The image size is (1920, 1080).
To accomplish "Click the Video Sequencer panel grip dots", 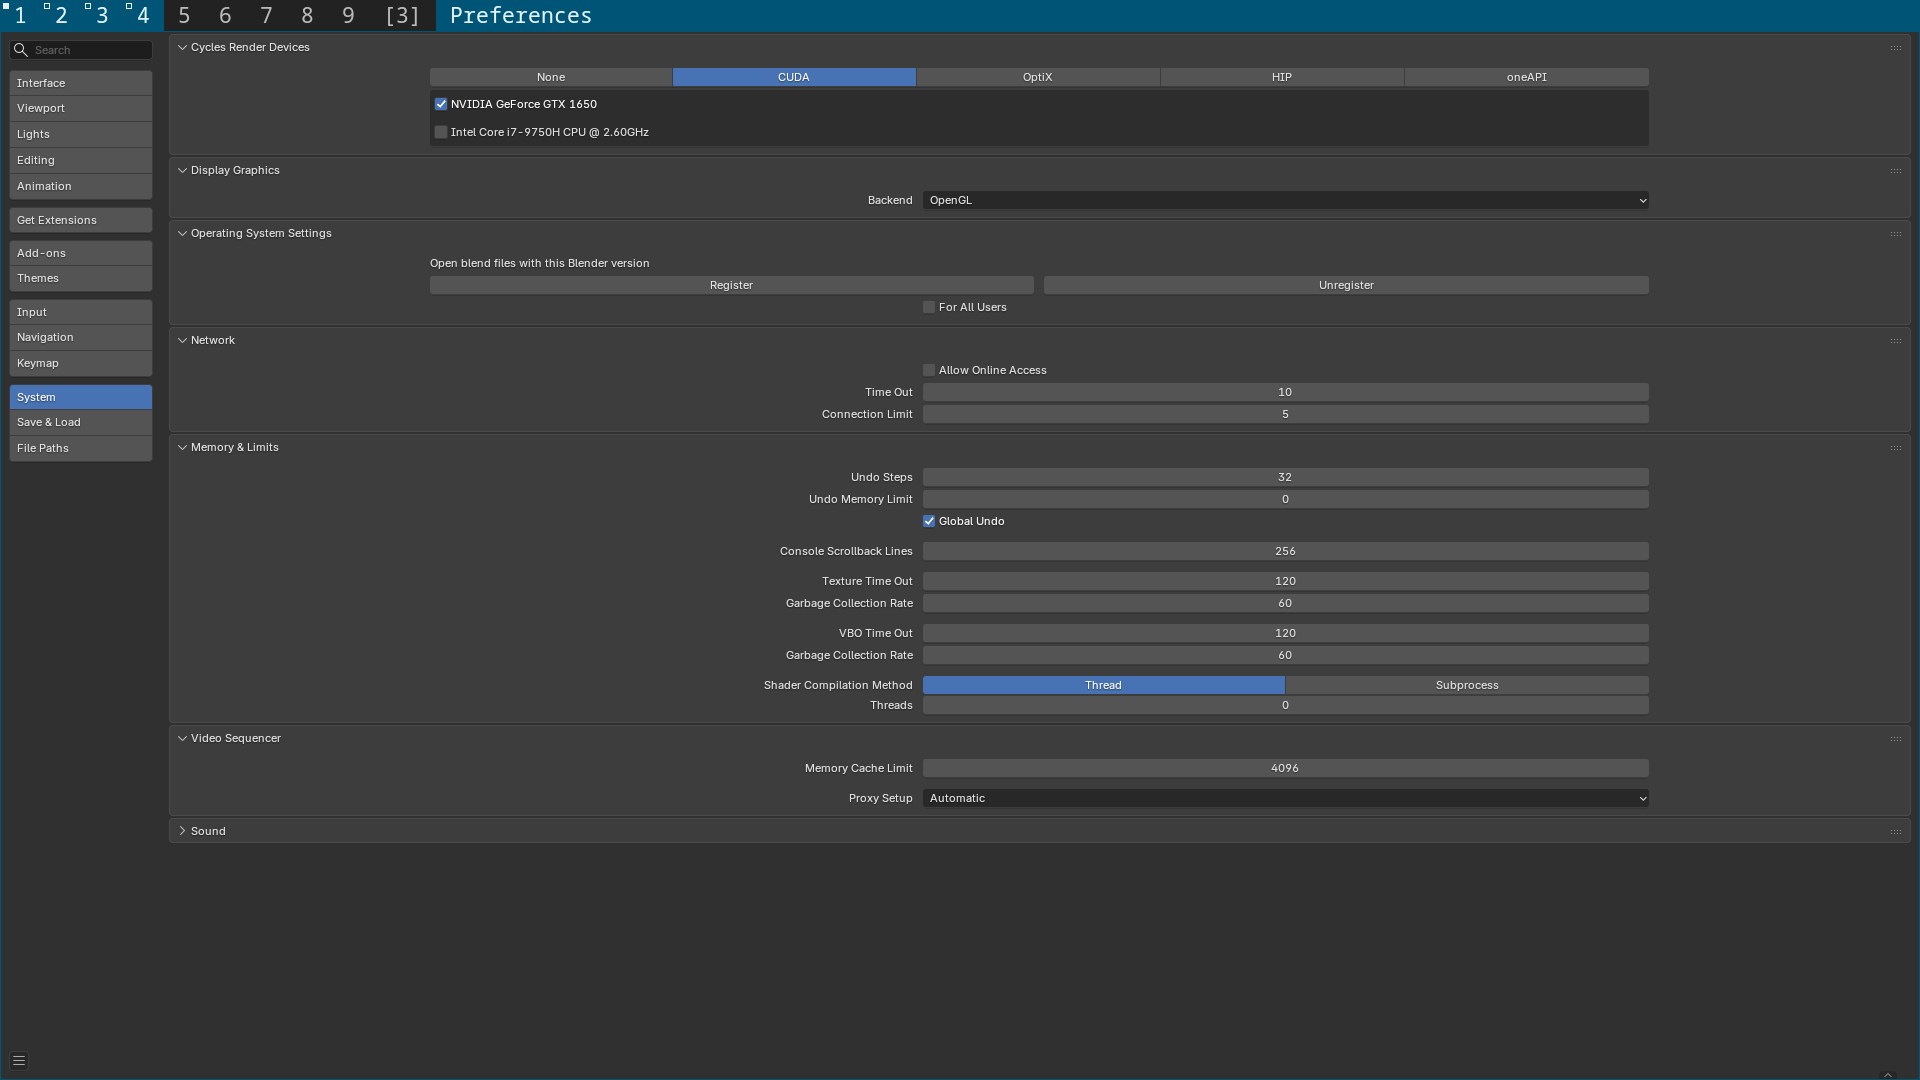I will pyautogui.click(x=1895, y=739).
